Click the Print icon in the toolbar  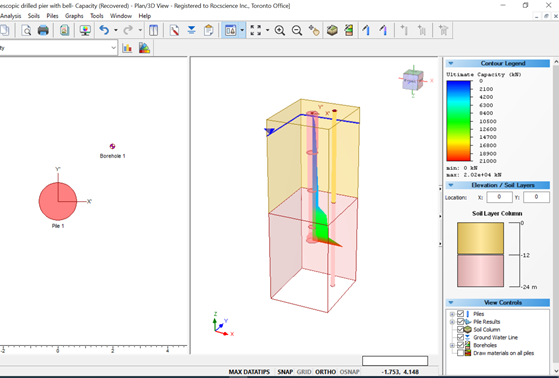pyautogui.click(x=43, y=30)
